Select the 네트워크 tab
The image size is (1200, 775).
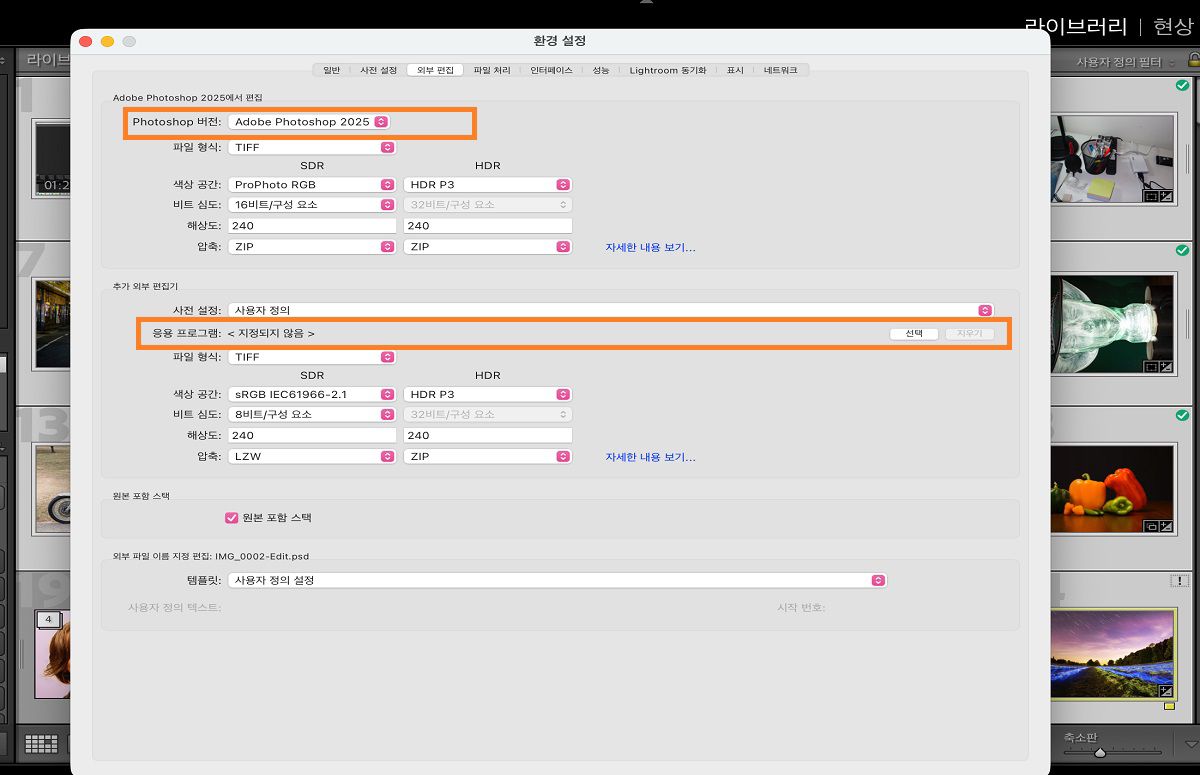(x=782, y=70)
